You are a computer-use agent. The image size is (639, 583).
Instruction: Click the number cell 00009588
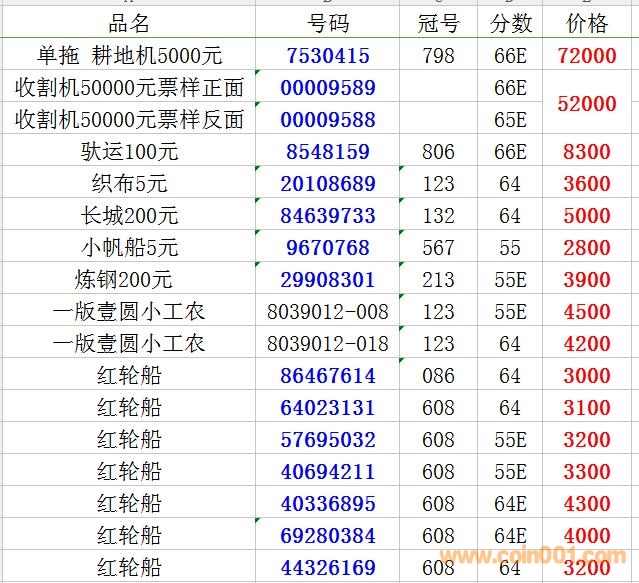[328, 120]
